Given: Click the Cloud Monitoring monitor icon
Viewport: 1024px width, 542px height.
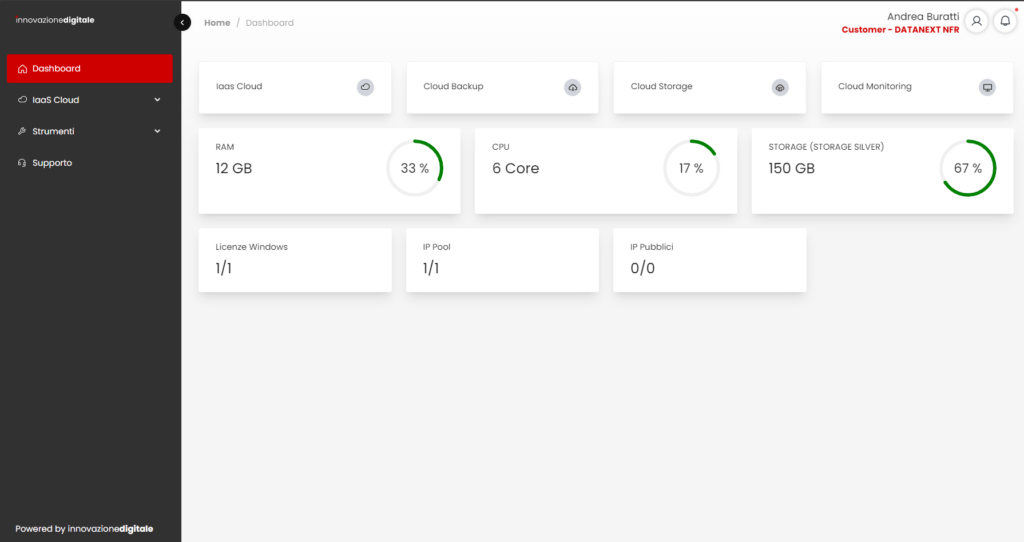Looking at the screenshot, I should tap(987, 87).
